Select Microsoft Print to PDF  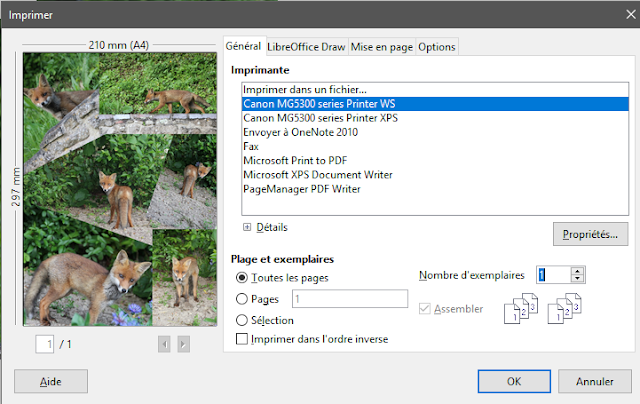point(435,160)
